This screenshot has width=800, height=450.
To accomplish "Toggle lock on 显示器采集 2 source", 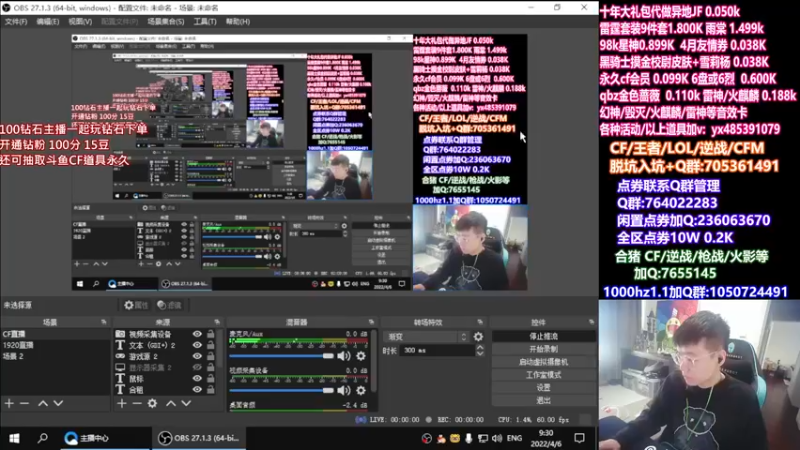I will click(x=210, y=367).
